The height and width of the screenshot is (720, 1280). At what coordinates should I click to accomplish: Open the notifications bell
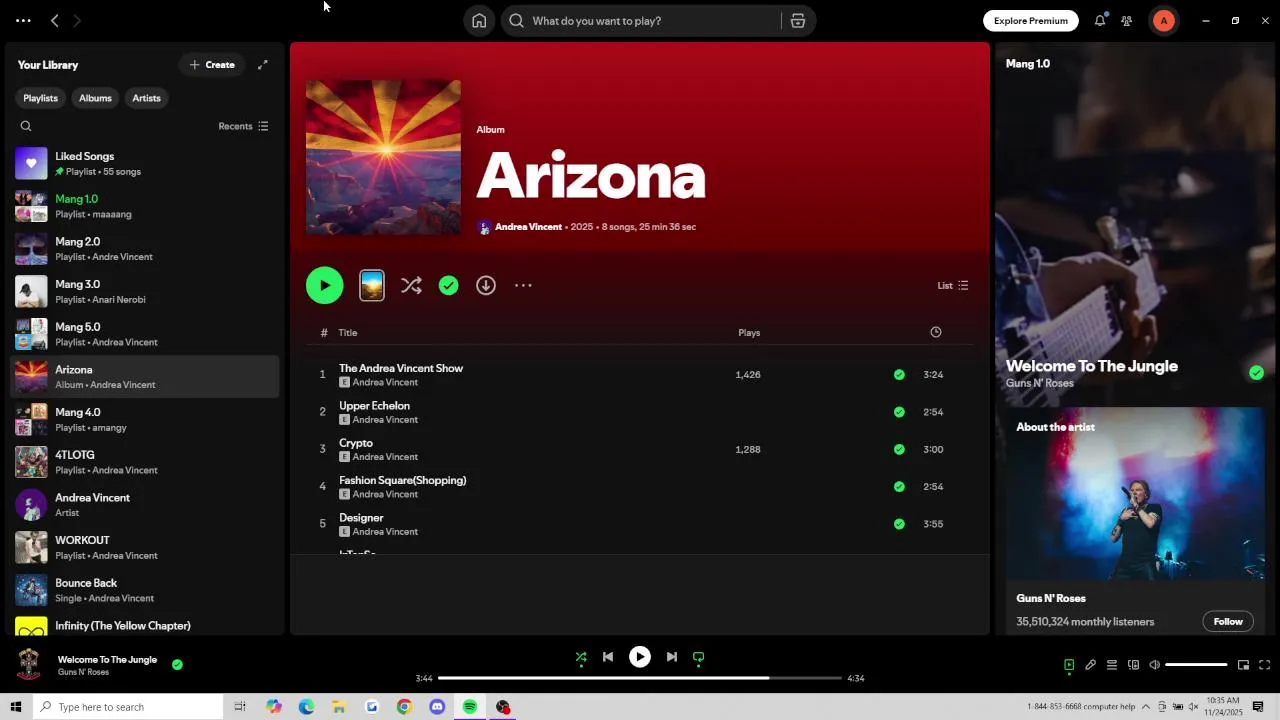tap(1100, 21)
